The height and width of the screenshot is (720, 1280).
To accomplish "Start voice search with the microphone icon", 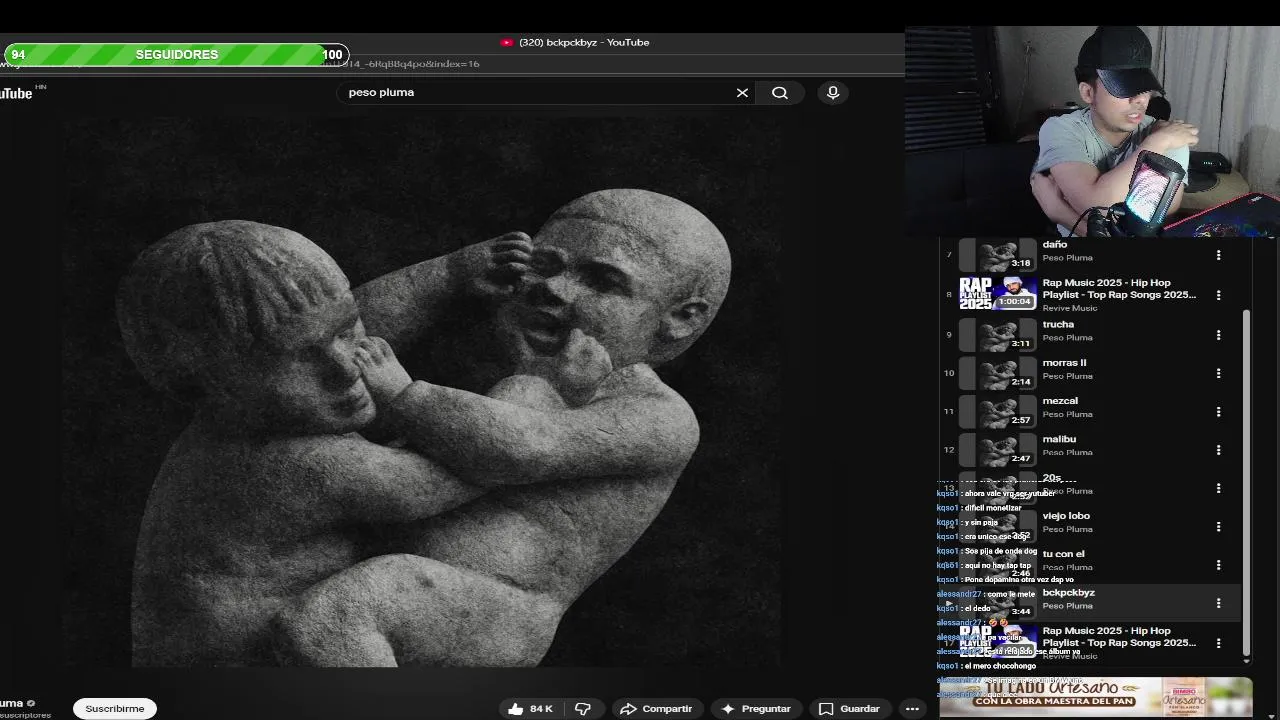I will tap(833, 93).
